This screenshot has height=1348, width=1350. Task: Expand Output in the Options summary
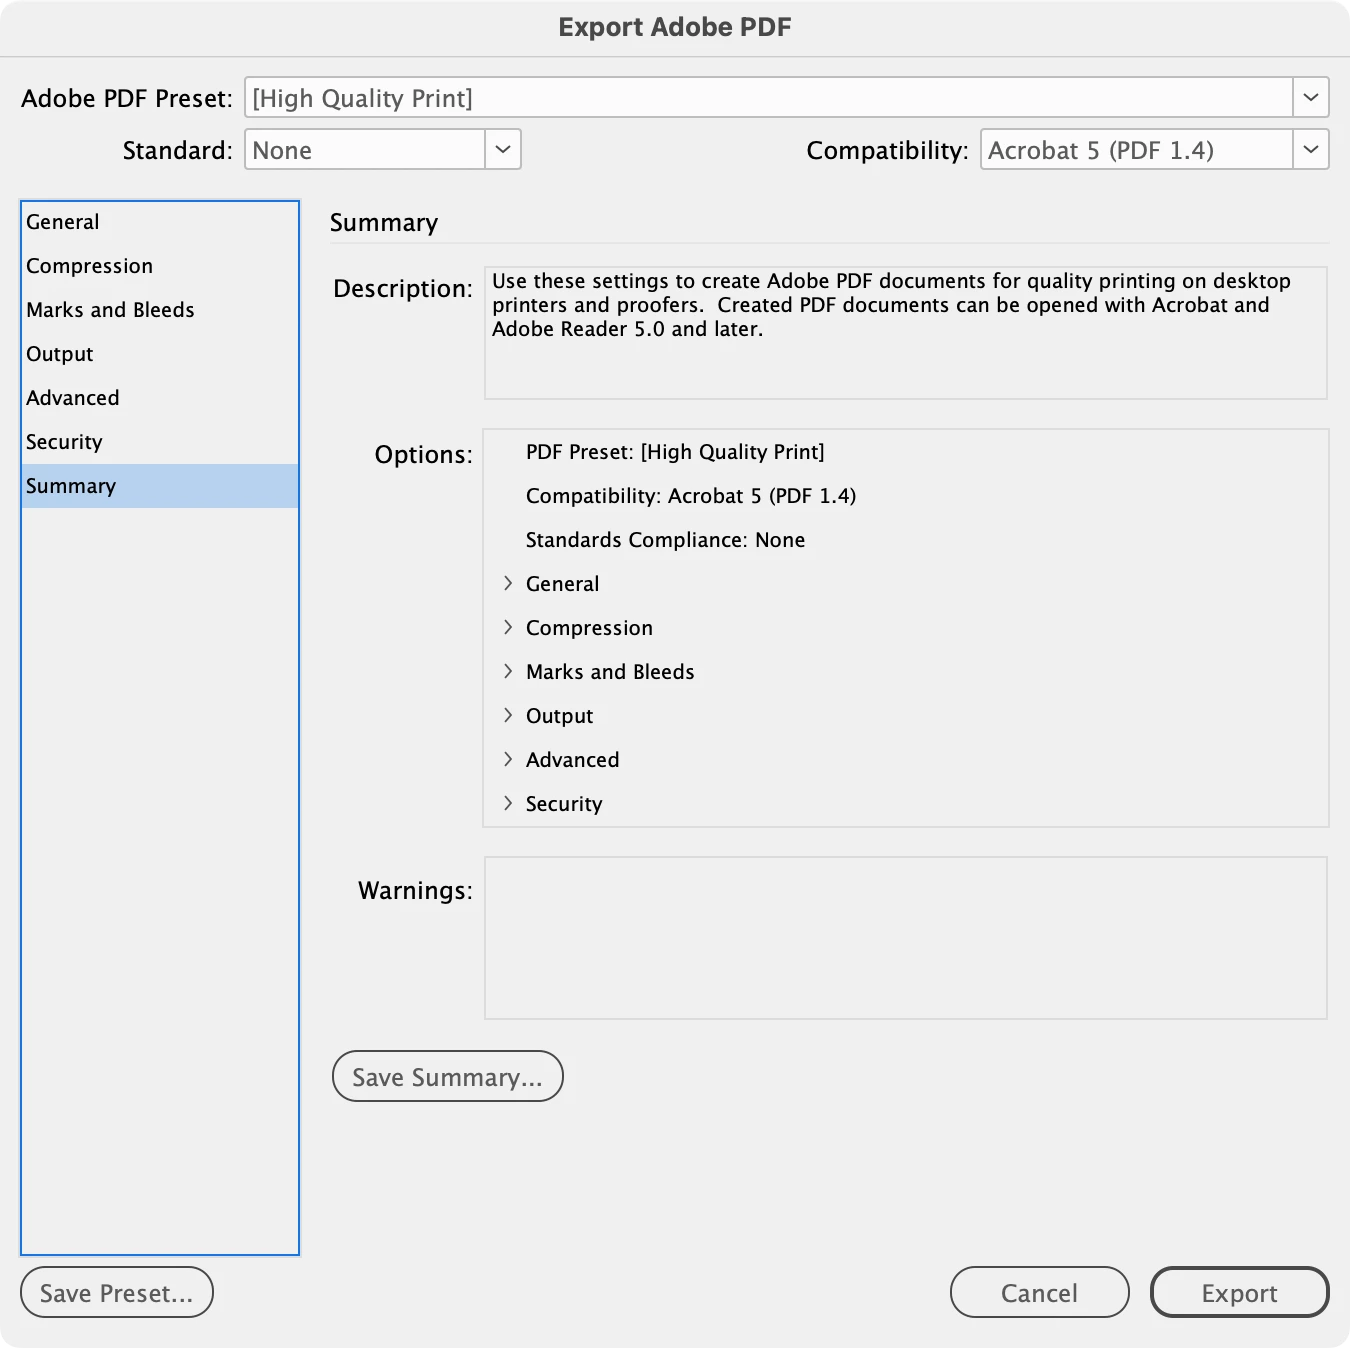(508, 716)
